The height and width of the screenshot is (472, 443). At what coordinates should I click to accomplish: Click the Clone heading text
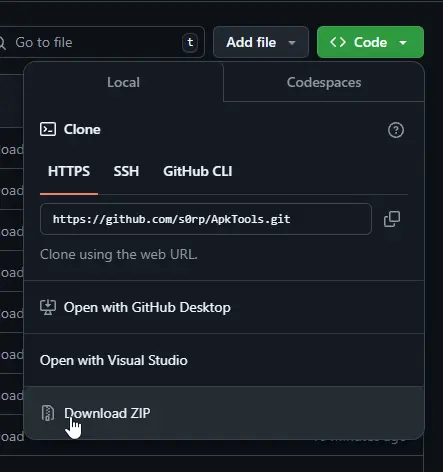(82, 129)
